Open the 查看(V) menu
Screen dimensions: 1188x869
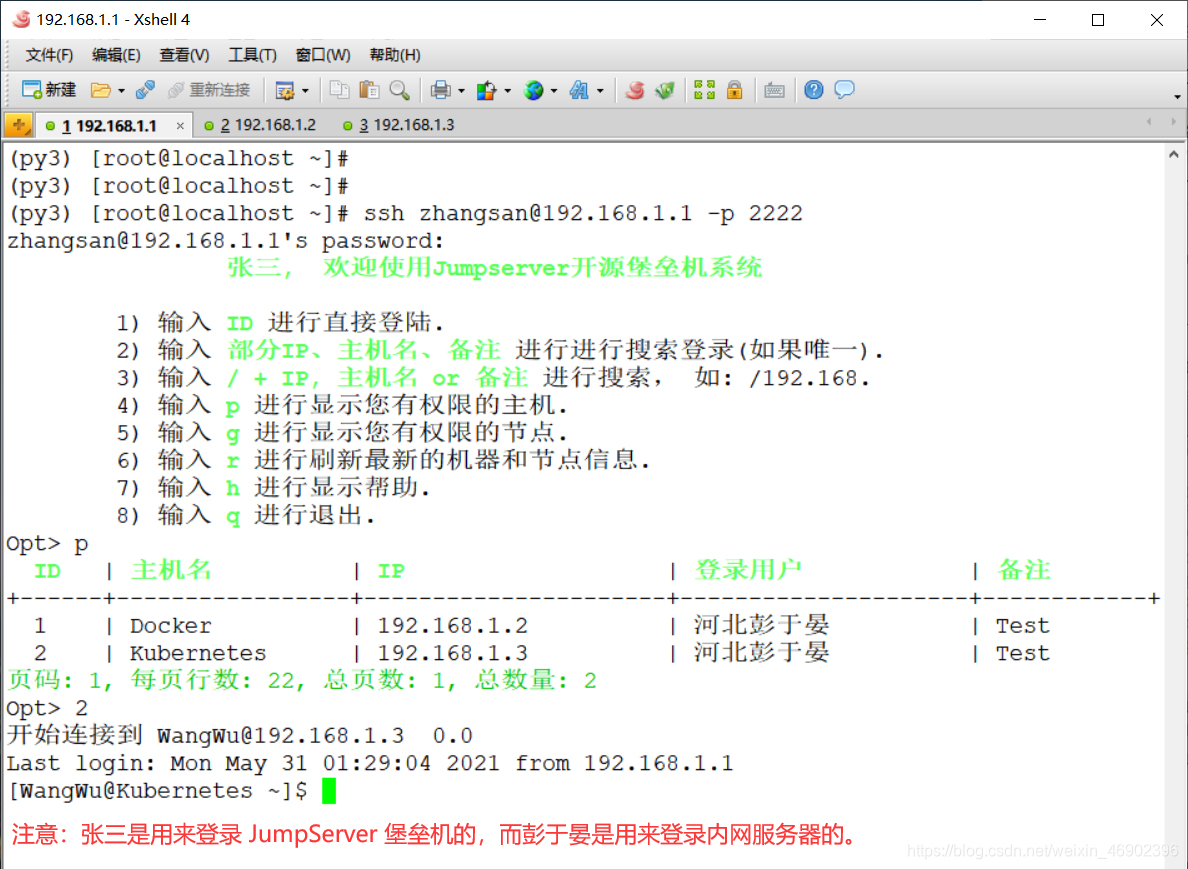pos(184,55)
